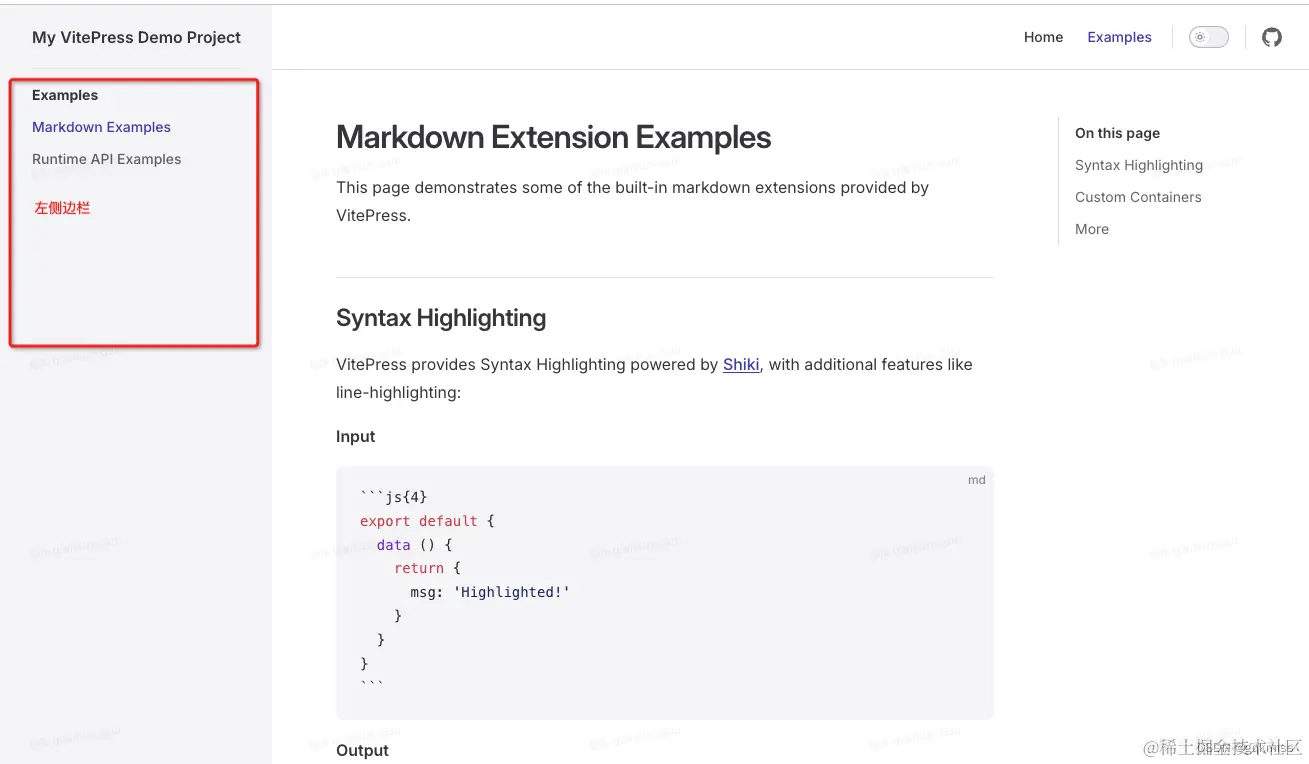Open Markdown Examples in the sidebar
The width and height of the screenshot is (1309, 764).
pos(101,127)
